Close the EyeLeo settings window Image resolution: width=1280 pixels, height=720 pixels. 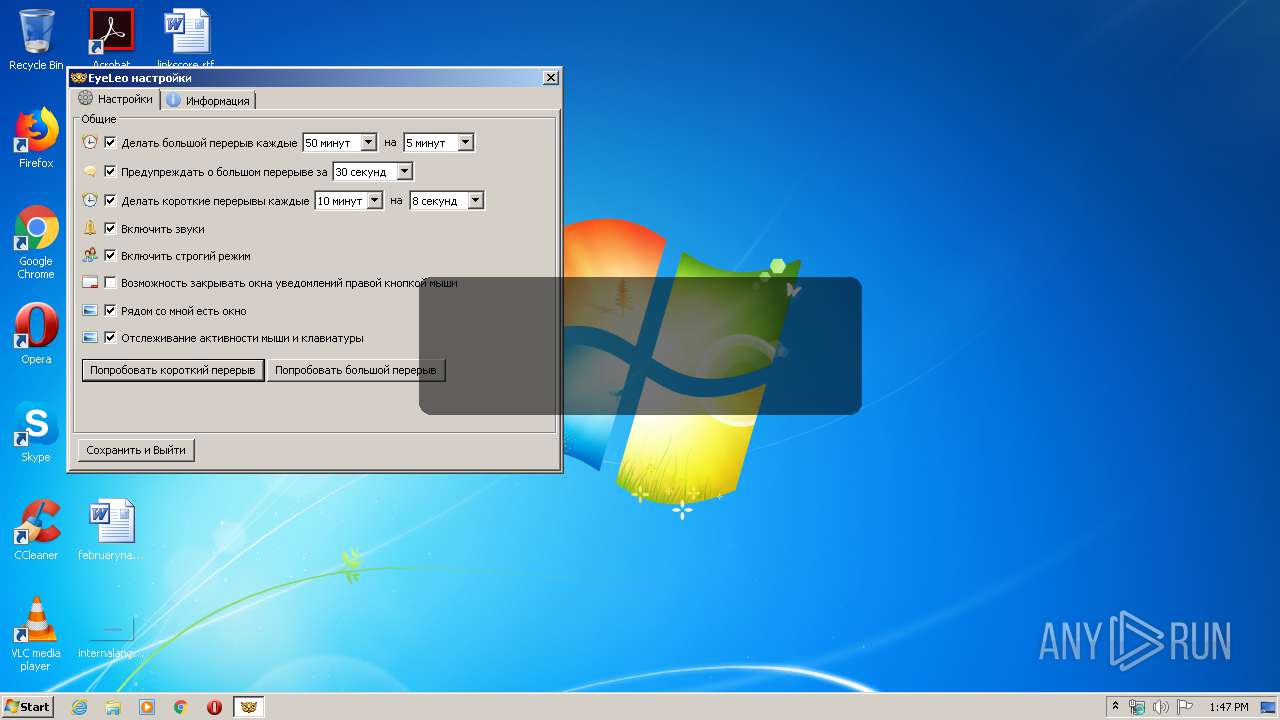click(x=550, y=78)
